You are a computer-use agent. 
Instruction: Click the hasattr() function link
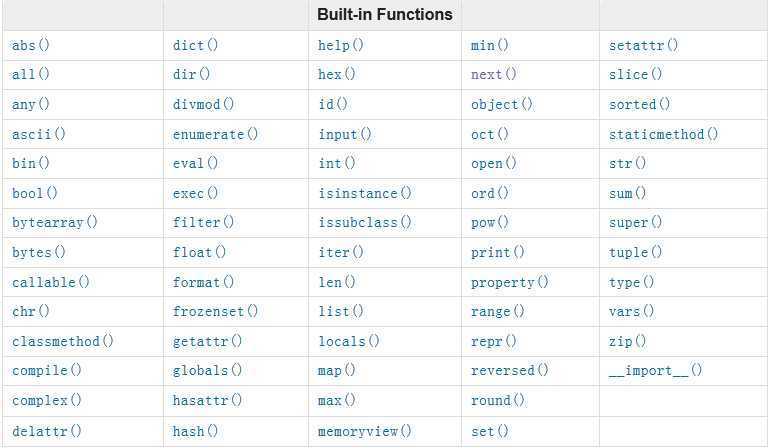[x=207, y=401]
